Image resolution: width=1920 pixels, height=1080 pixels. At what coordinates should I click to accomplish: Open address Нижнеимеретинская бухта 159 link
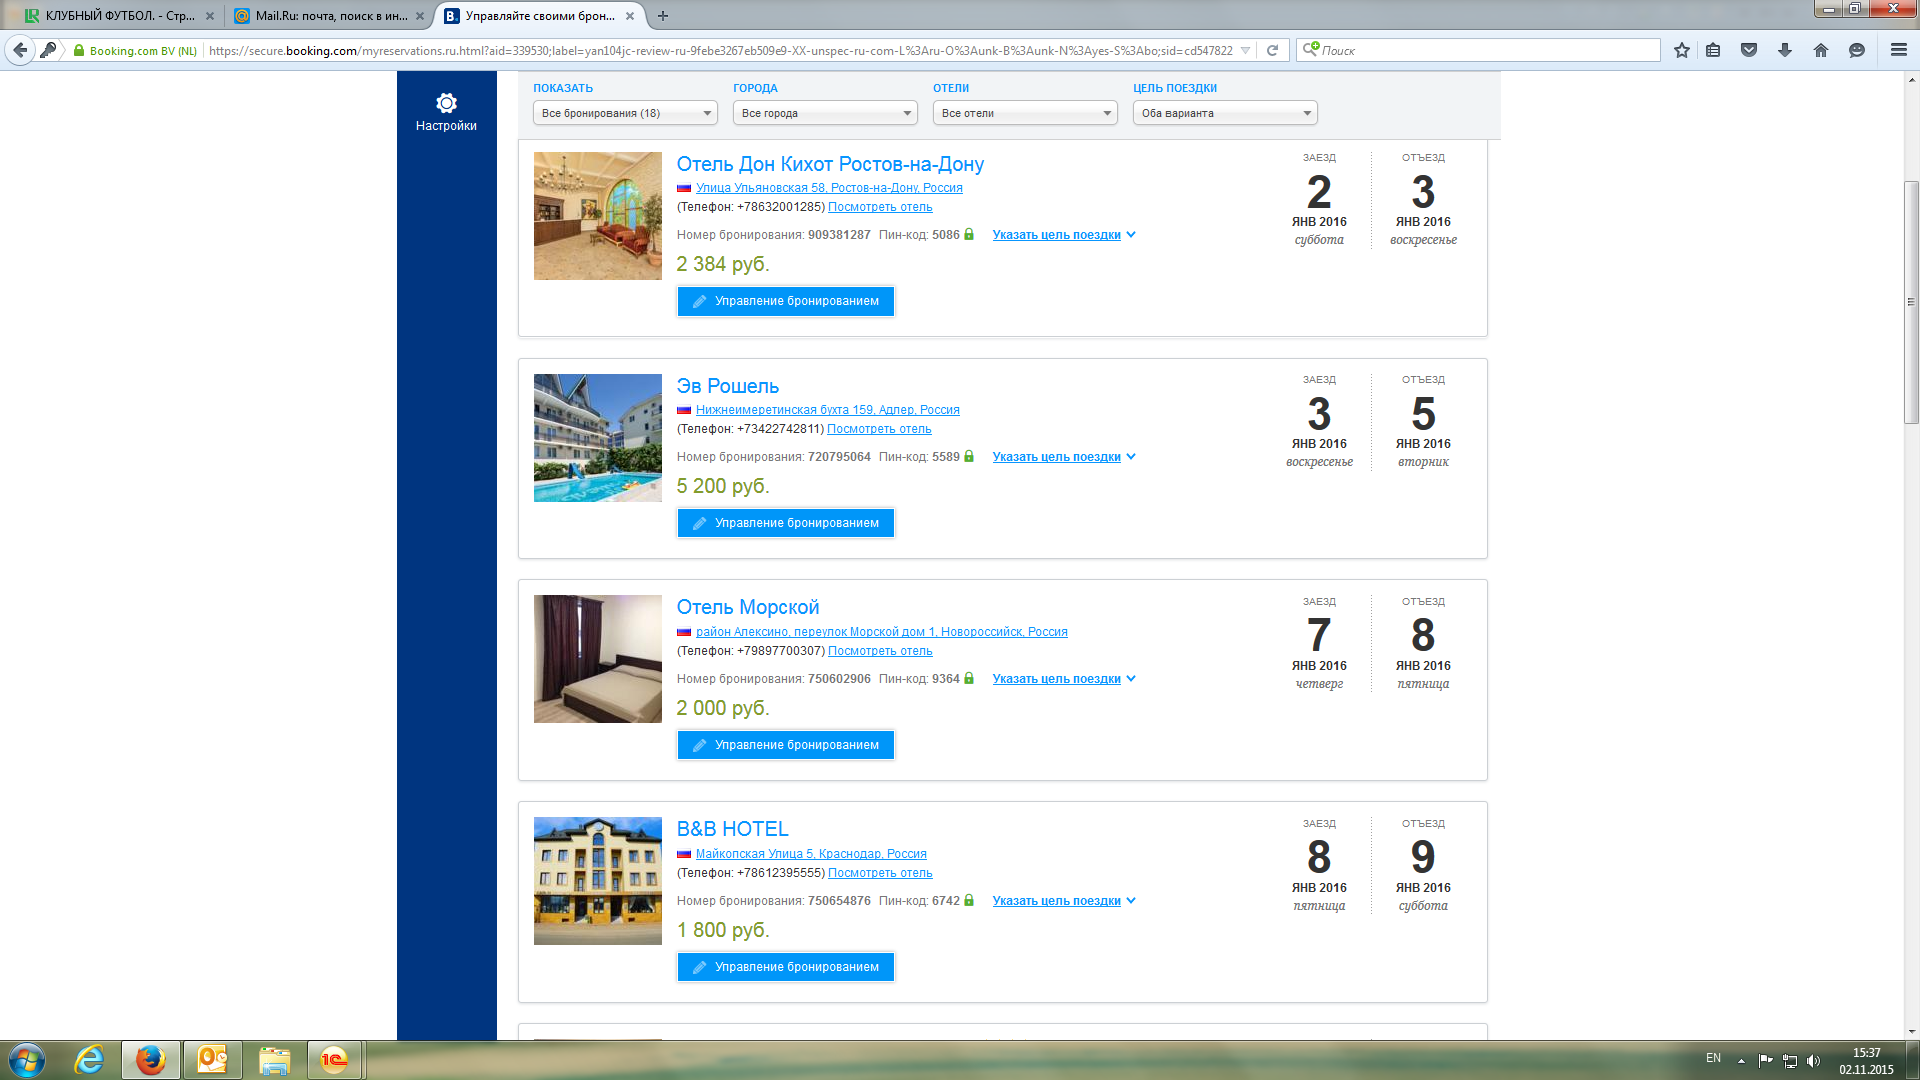coord(827,410)
